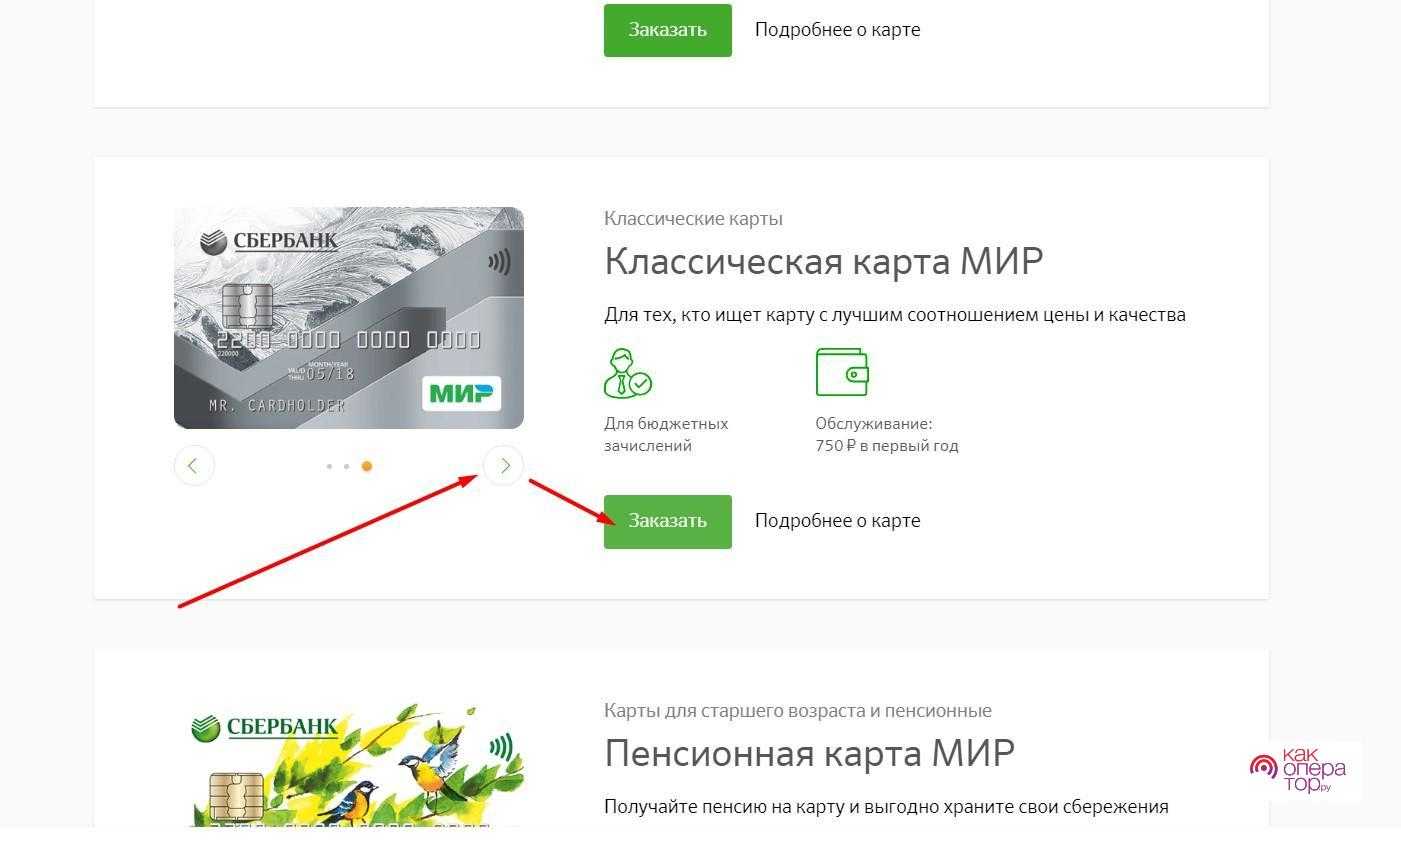Select the second carousel dot indicator

coord(346,466)
